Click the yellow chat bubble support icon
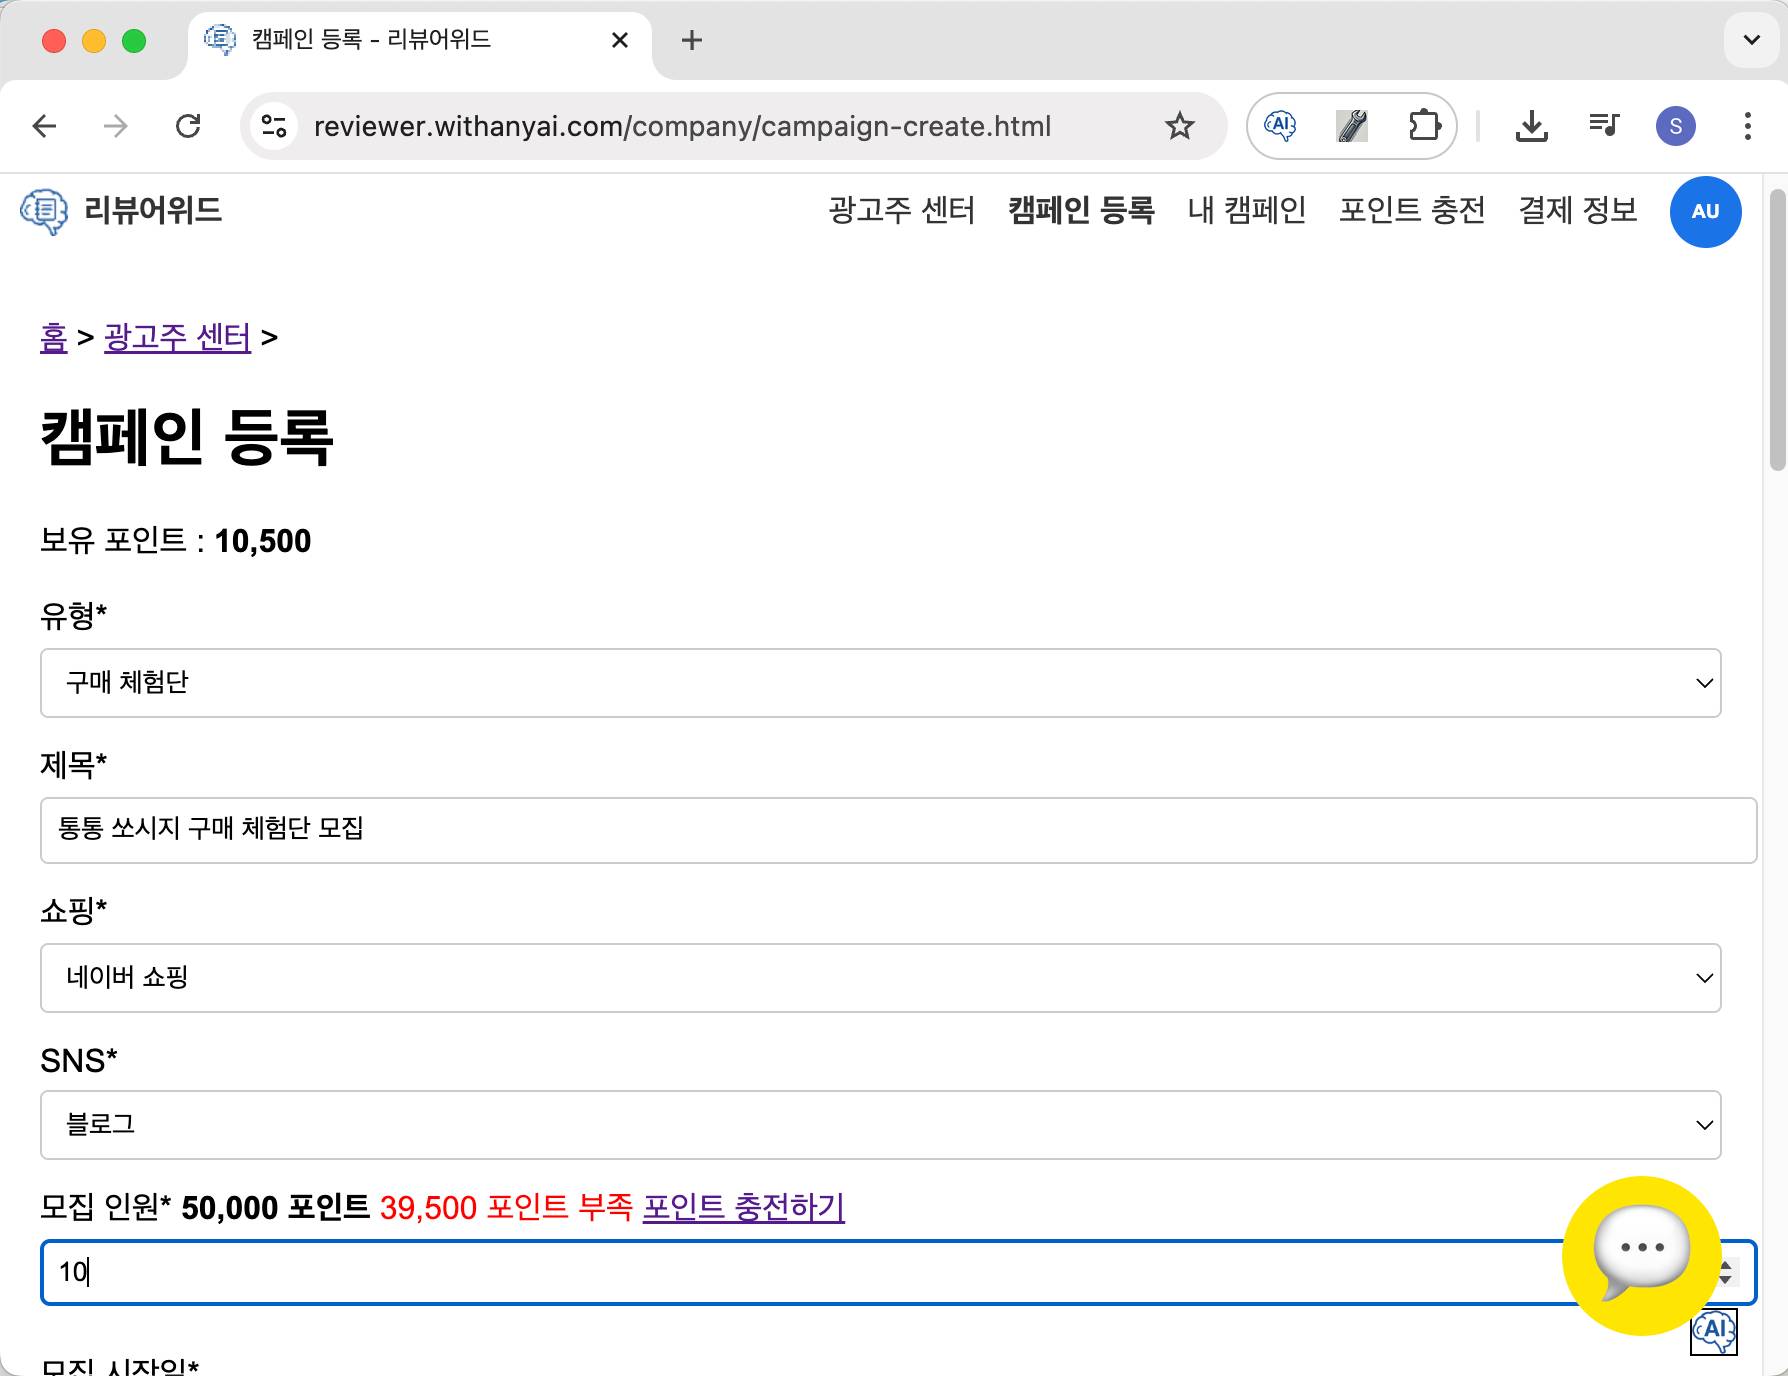 coord(1641,1254)
